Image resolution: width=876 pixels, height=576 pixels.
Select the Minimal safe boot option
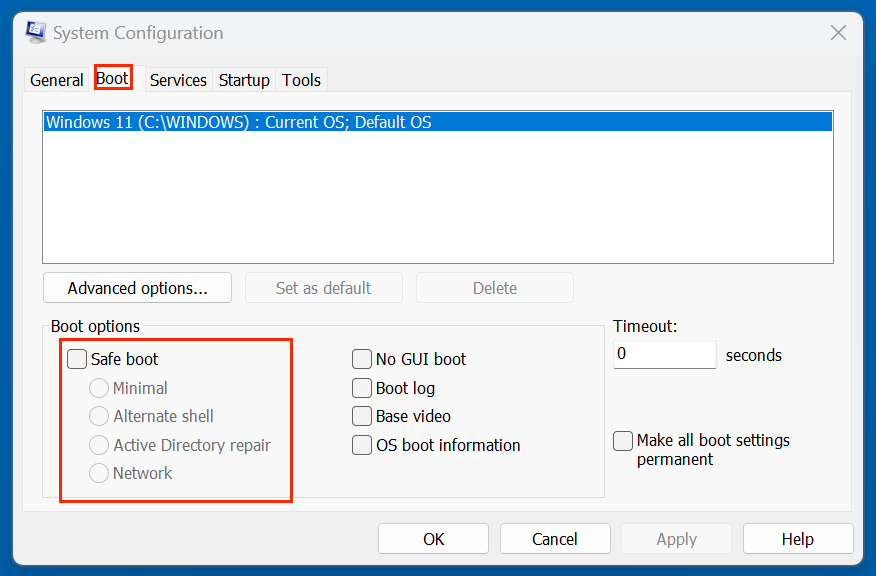(x=100, y=388)
